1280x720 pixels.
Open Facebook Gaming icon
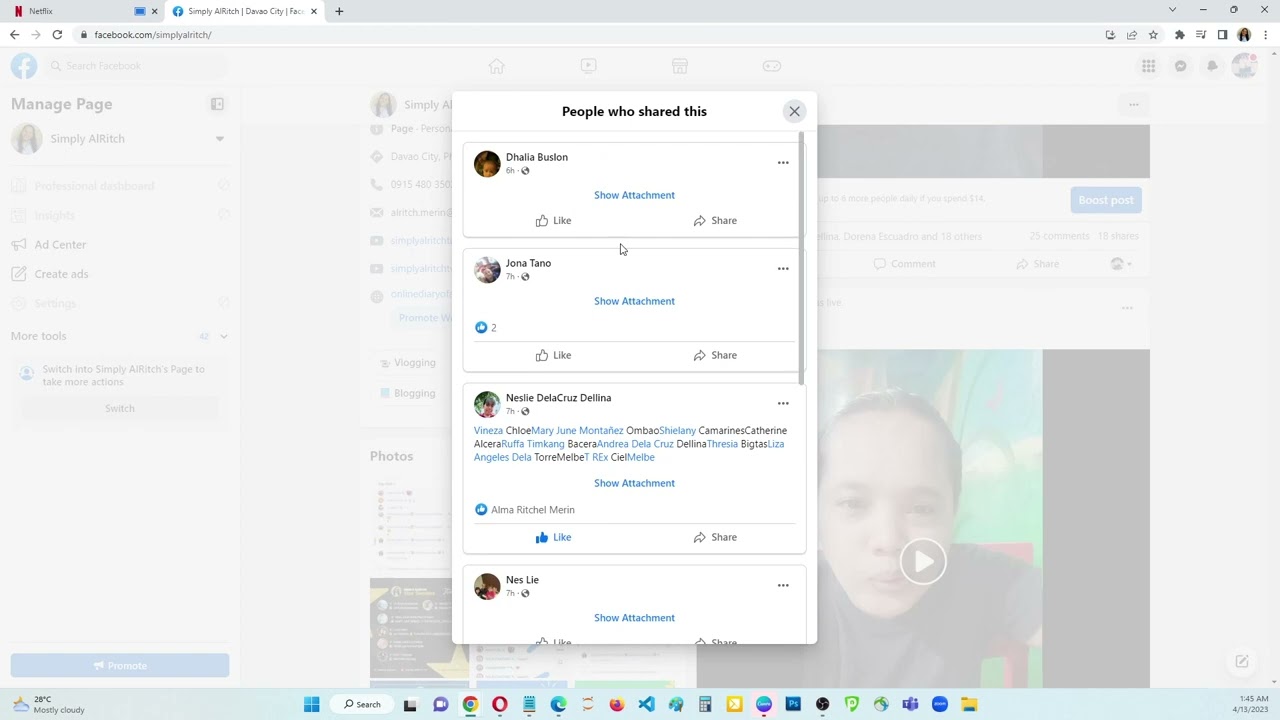tap(772, 66)
